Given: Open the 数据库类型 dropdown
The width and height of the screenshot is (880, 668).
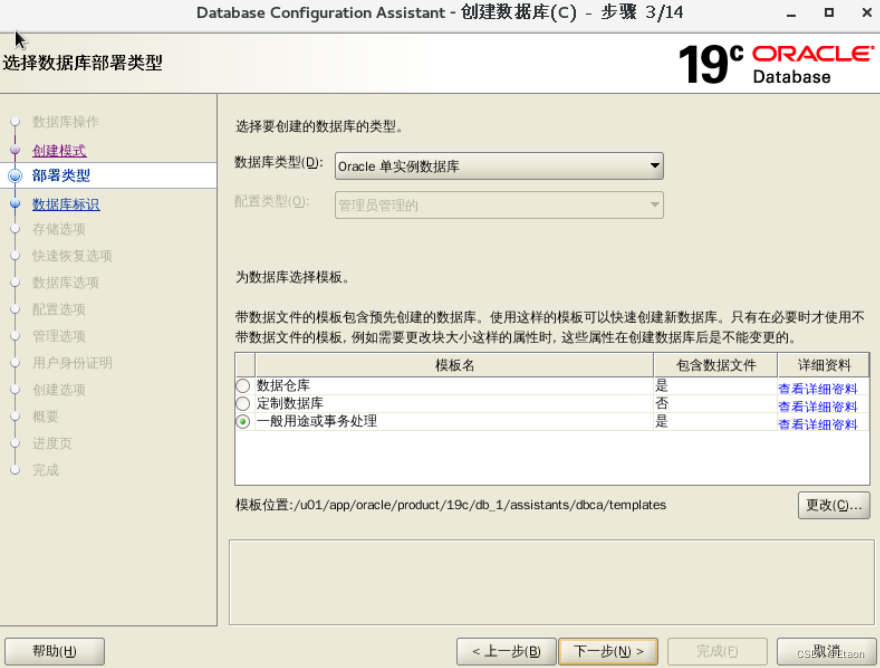Looking at the screenshot, I should (499, 166).
